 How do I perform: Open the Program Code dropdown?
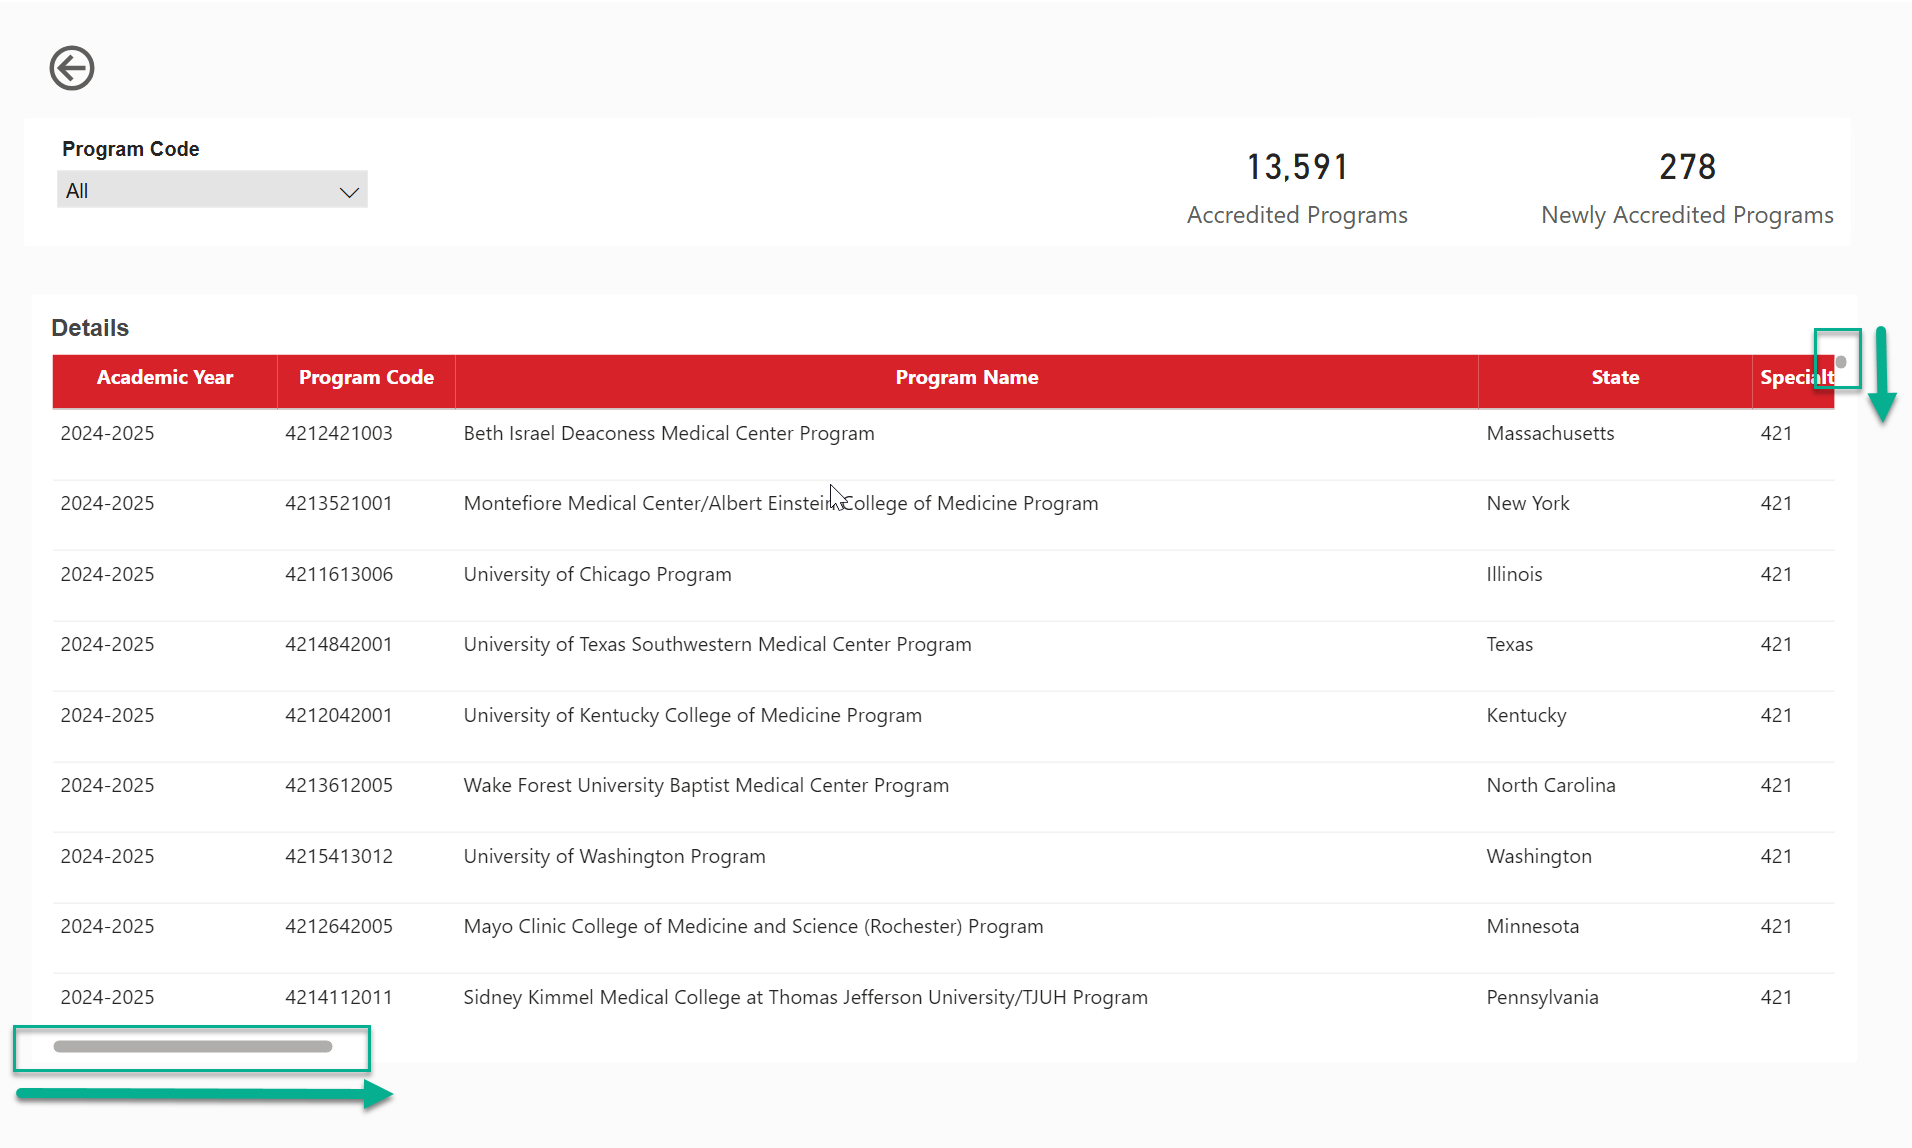pos(212,190)
